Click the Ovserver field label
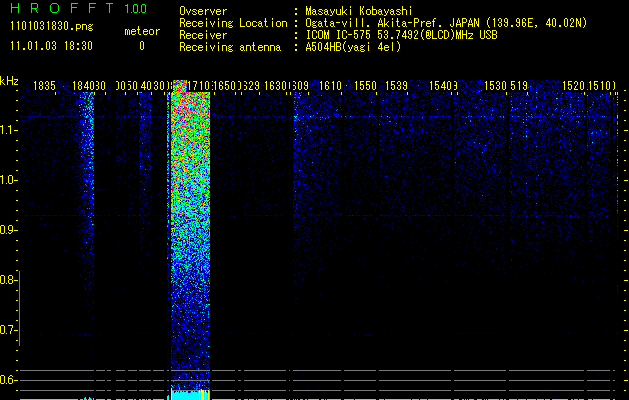This screenshot has width=629, height=400. (x=203, y=11)
